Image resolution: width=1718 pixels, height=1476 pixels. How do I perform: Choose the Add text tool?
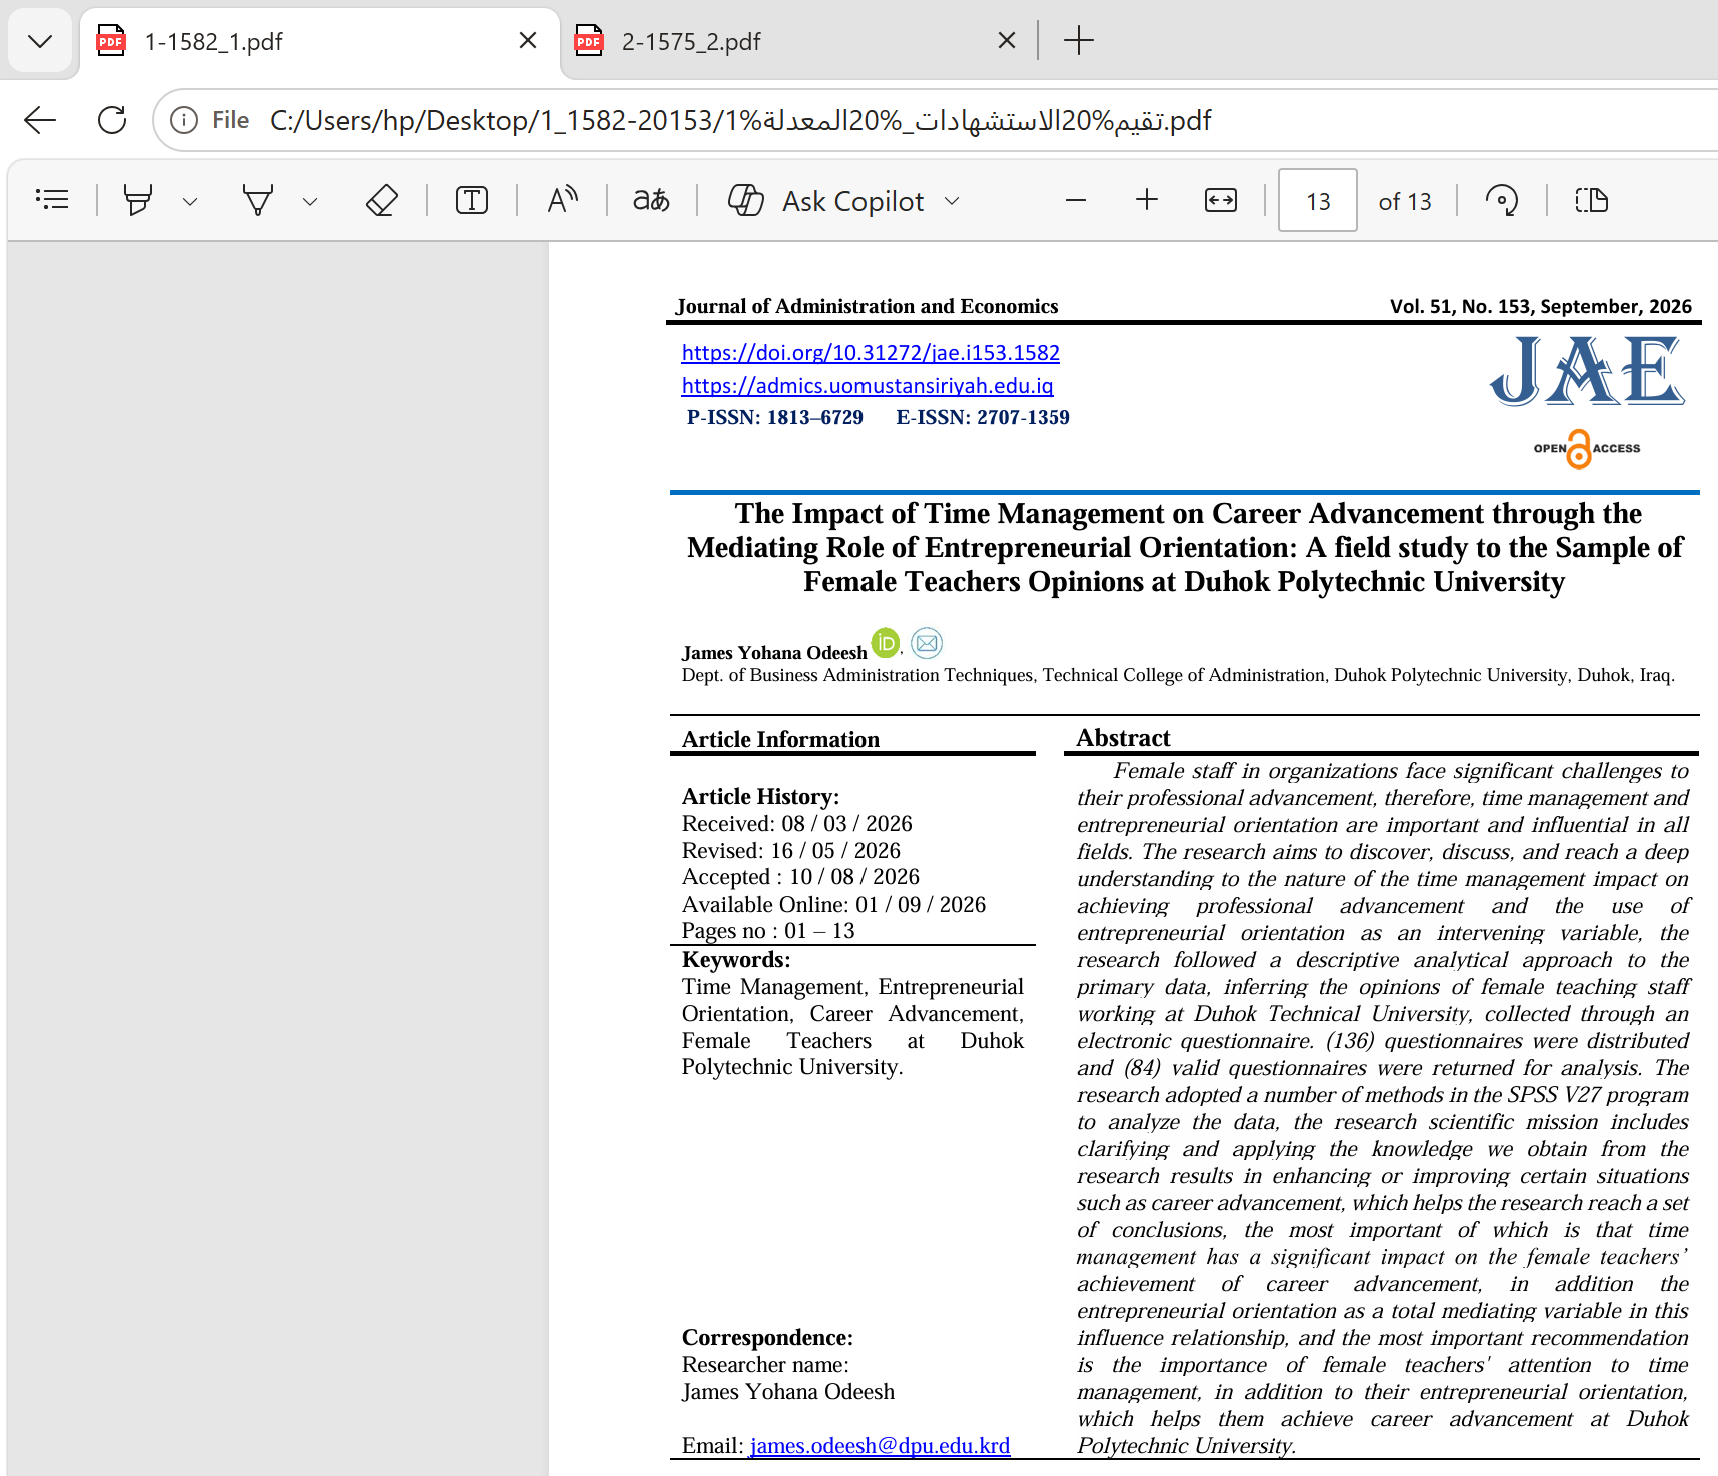pyautogui.click(x=472, y=200)
